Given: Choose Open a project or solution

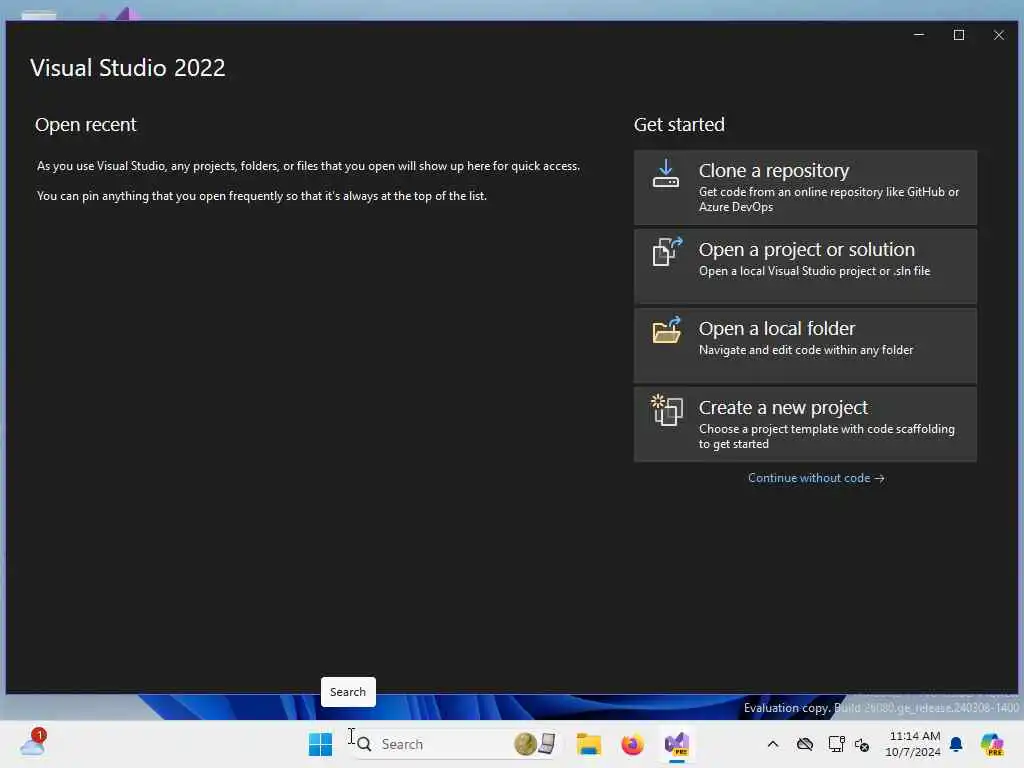Looking at the screenshot, I should point(805,266).
